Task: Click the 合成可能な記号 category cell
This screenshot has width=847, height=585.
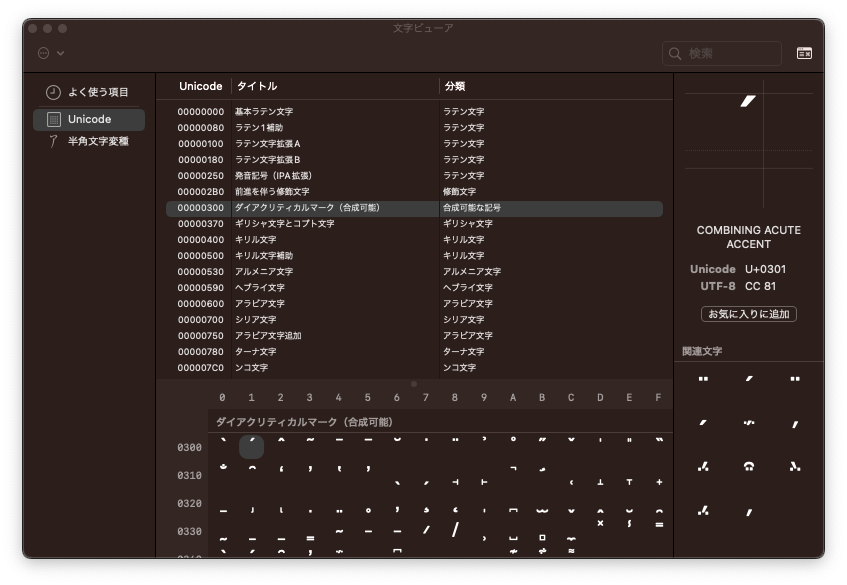Action: click(x=472, y=208)
